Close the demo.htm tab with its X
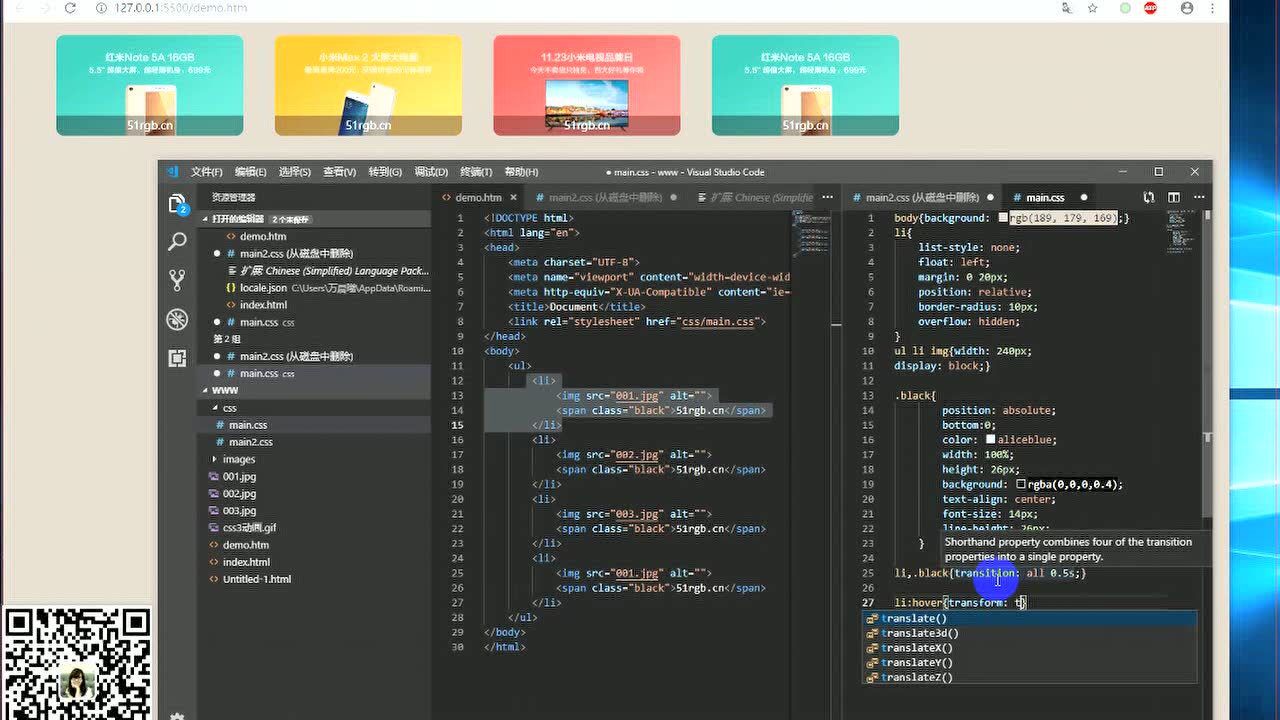The height and width of the screenshot is (720, 1280). coord(513,198)
